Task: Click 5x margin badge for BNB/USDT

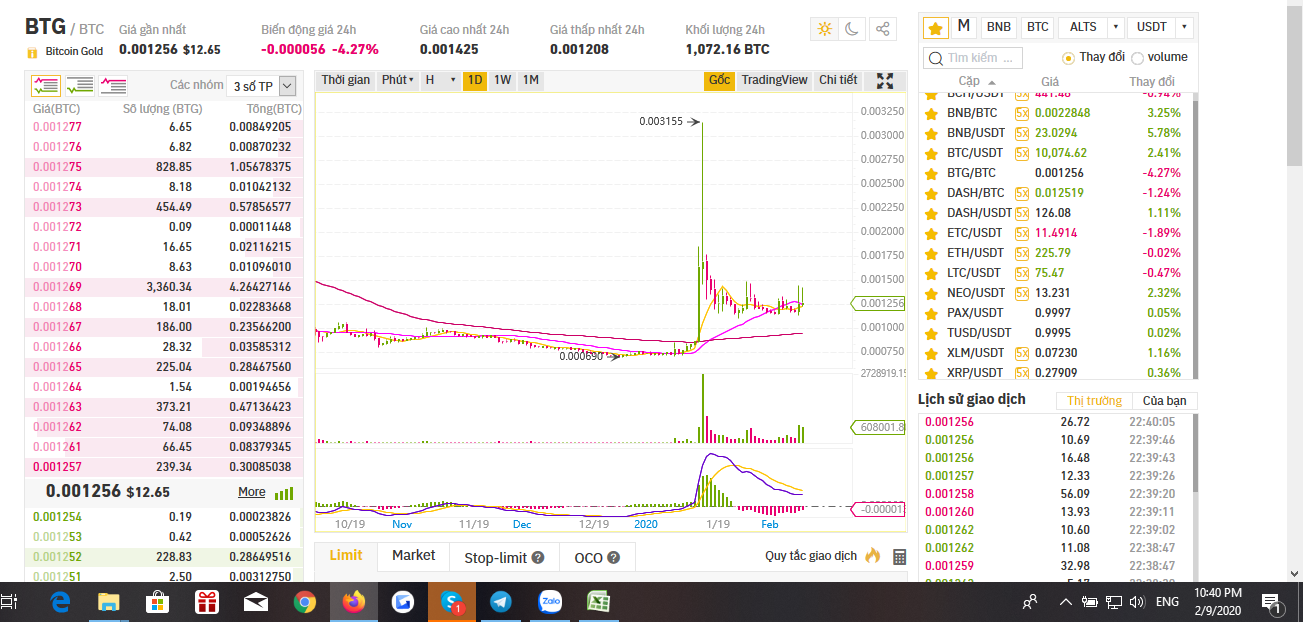Action: [x=1022, y=133]
